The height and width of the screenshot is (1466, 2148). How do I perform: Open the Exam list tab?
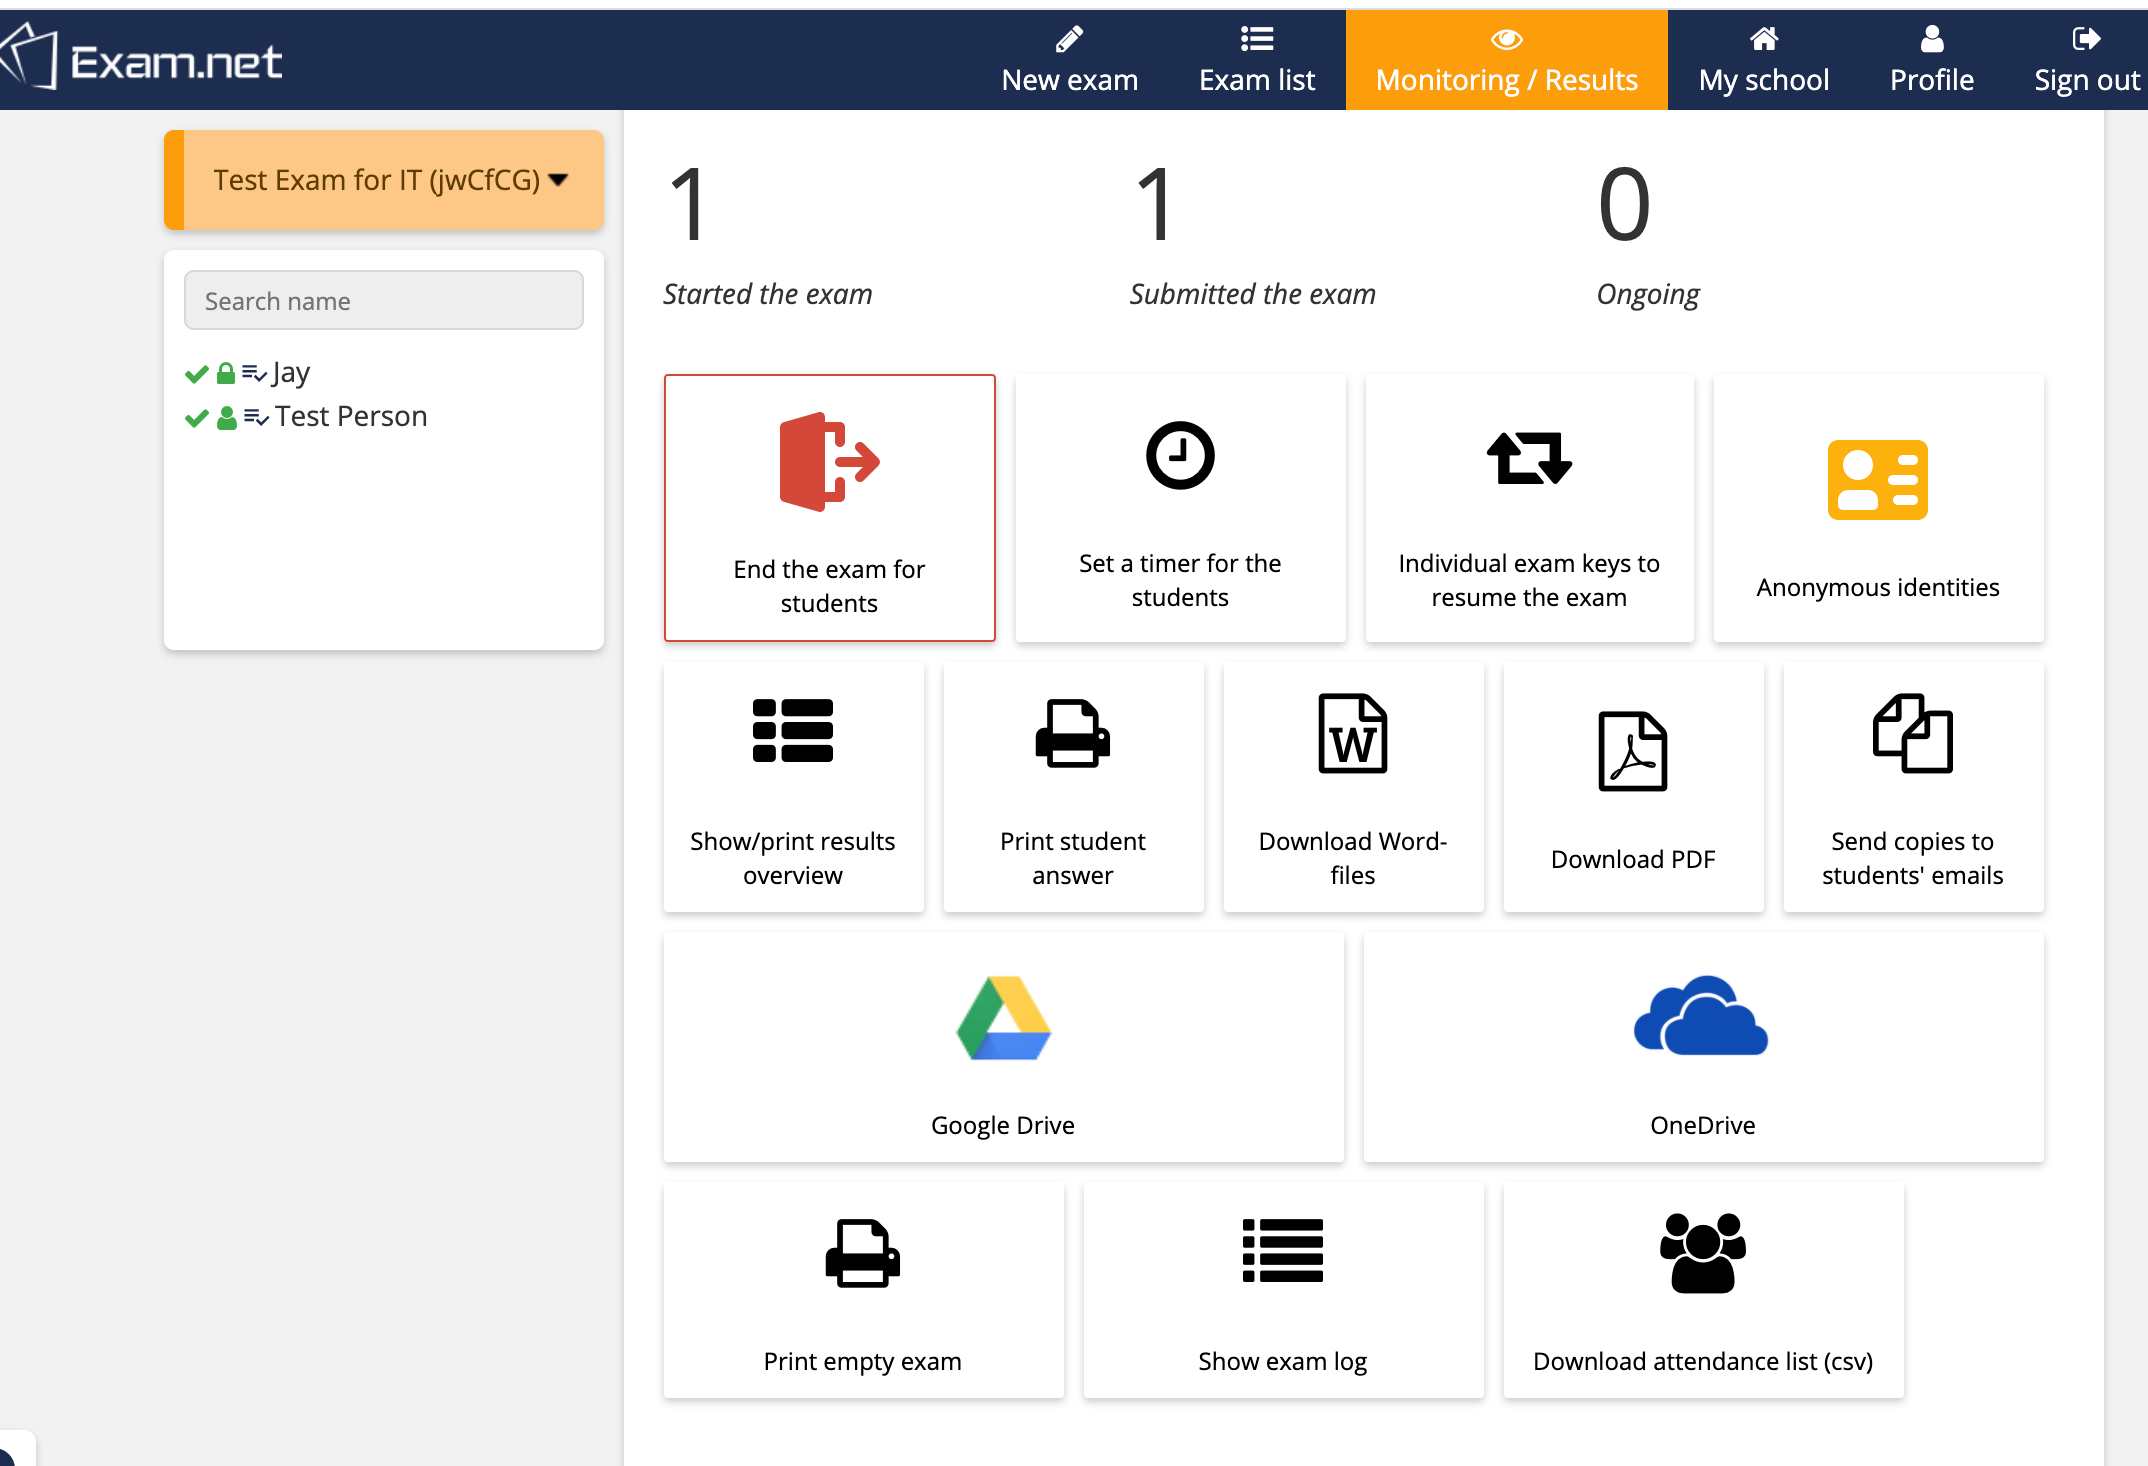pos(1257,60)
